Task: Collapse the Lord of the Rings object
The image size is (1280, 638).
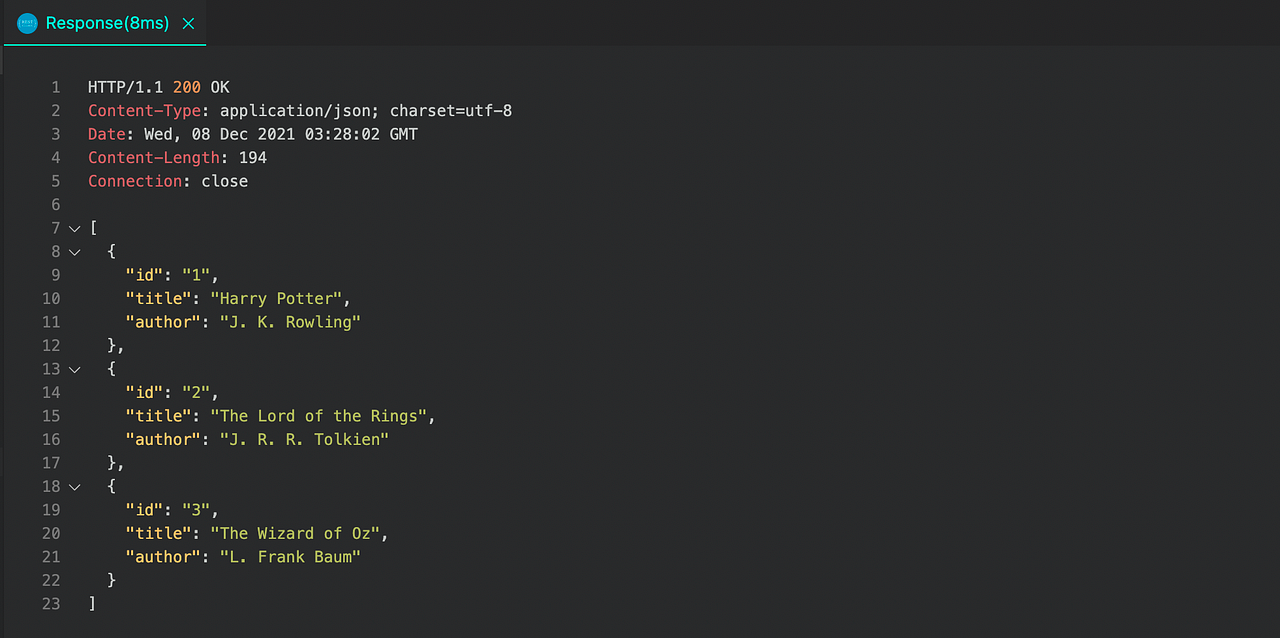Action: [x=74, y=369]
